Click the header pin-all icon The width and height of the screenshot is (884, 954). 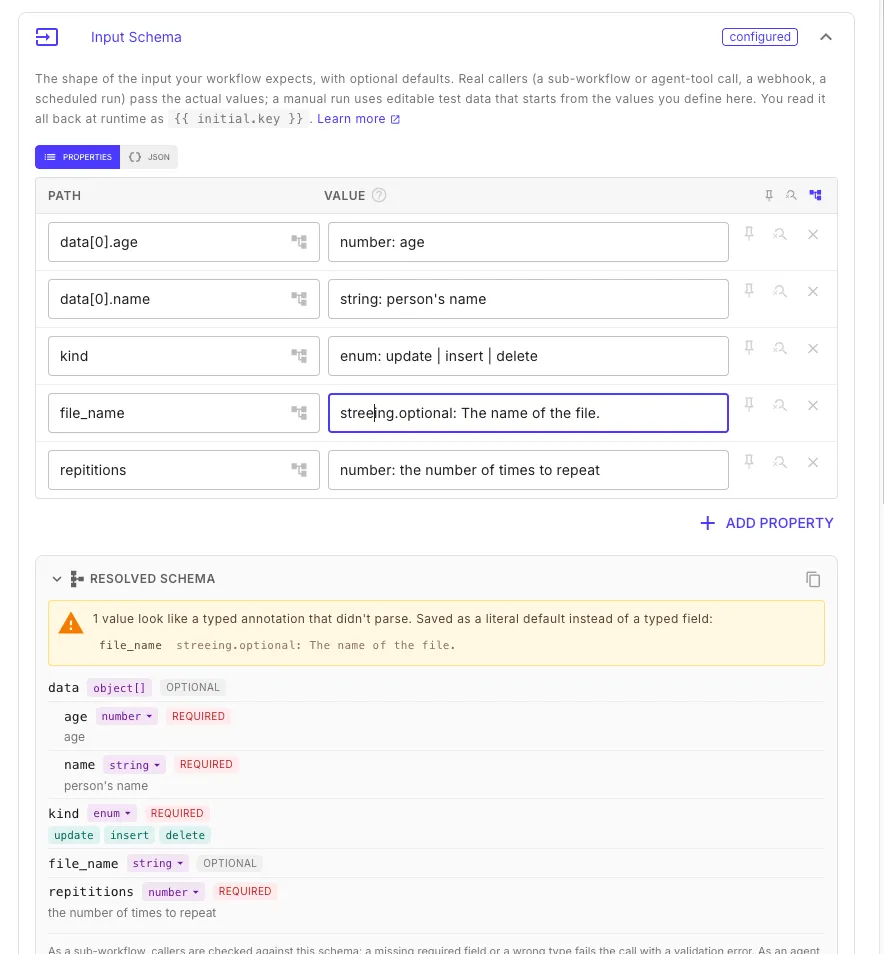pos(769,195)
